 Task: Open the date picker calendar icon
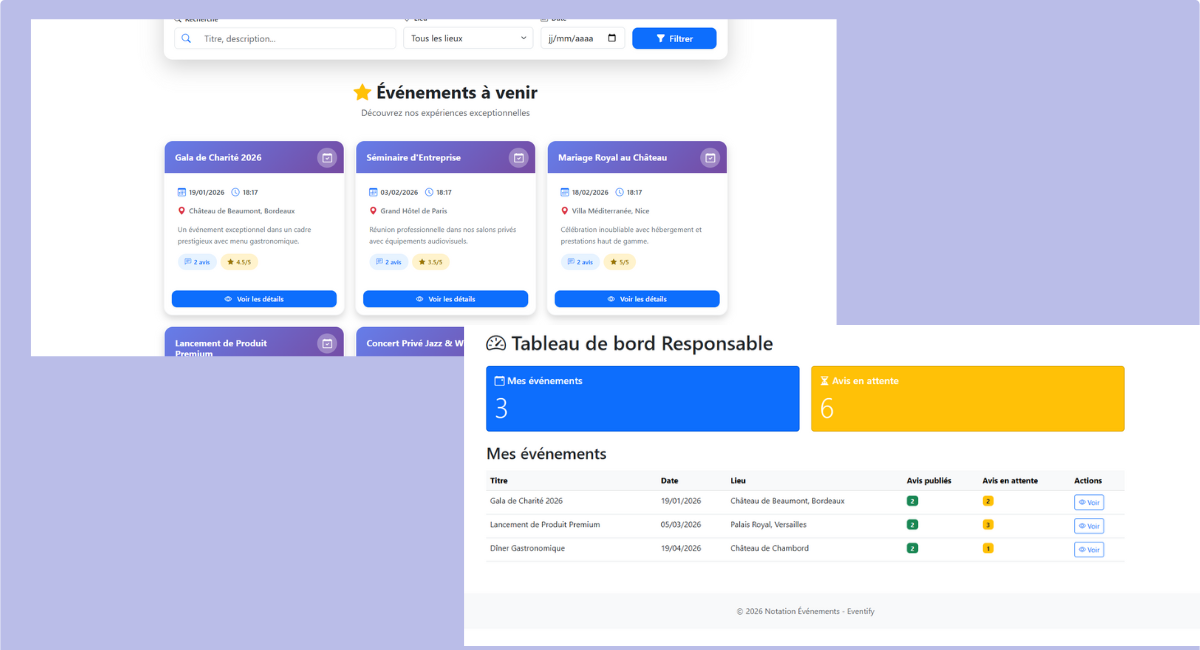pyautogui.click(x=612, y=38)
